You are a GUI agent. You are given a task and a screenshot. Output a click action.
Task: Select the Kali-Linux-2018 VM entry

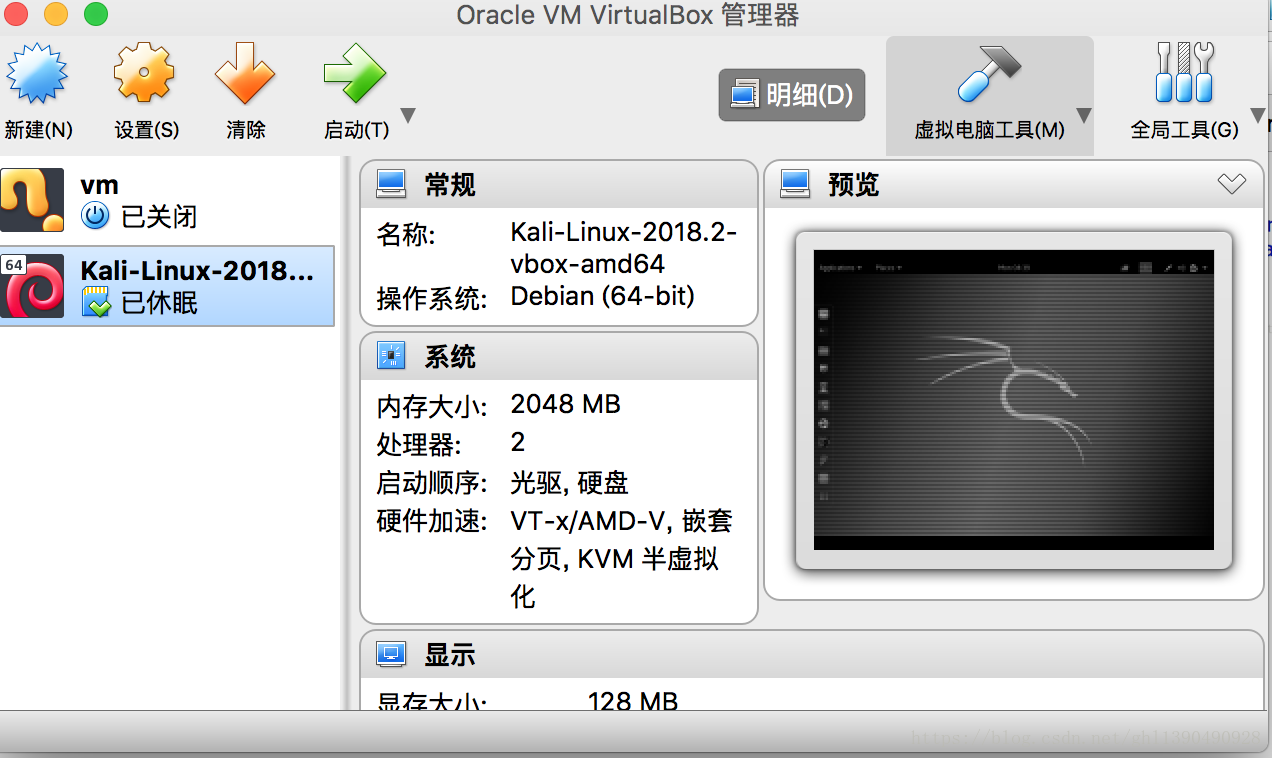pyautogui.click(x=168, y=286)
